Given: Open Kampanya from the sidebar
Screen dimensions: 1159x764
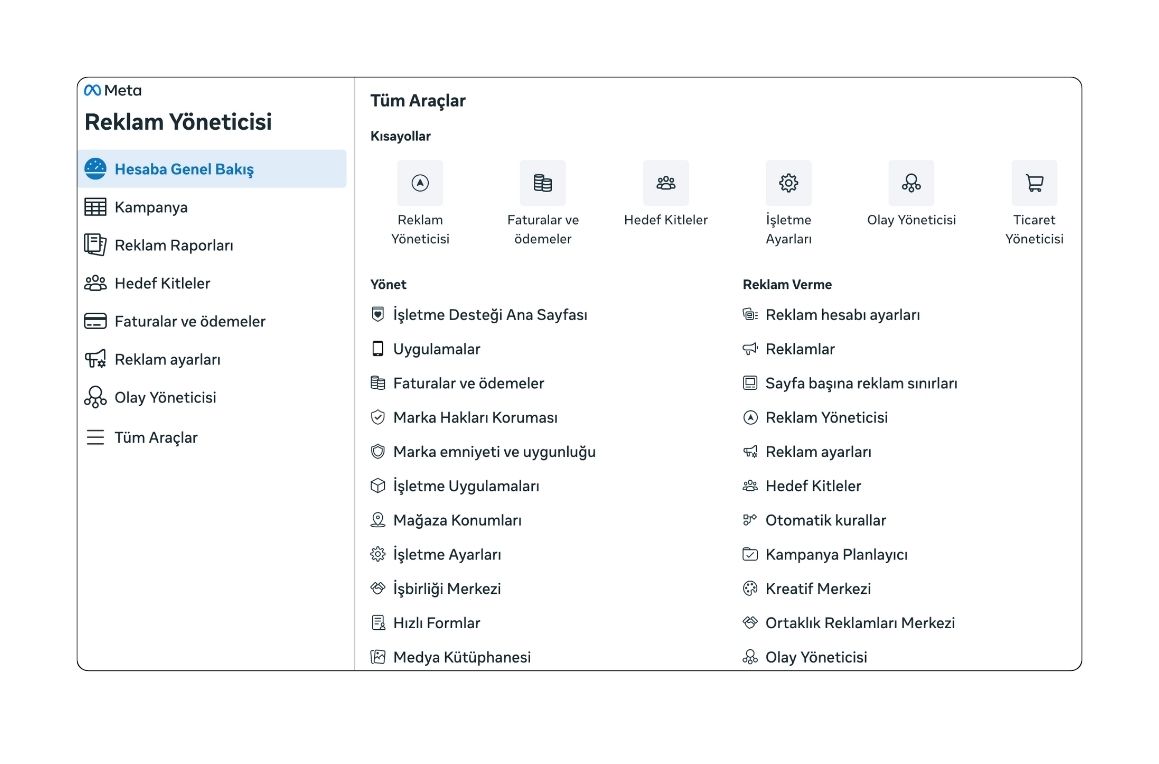Looking at the screenshot, I should pyautogui.click(x=151, y=207).
